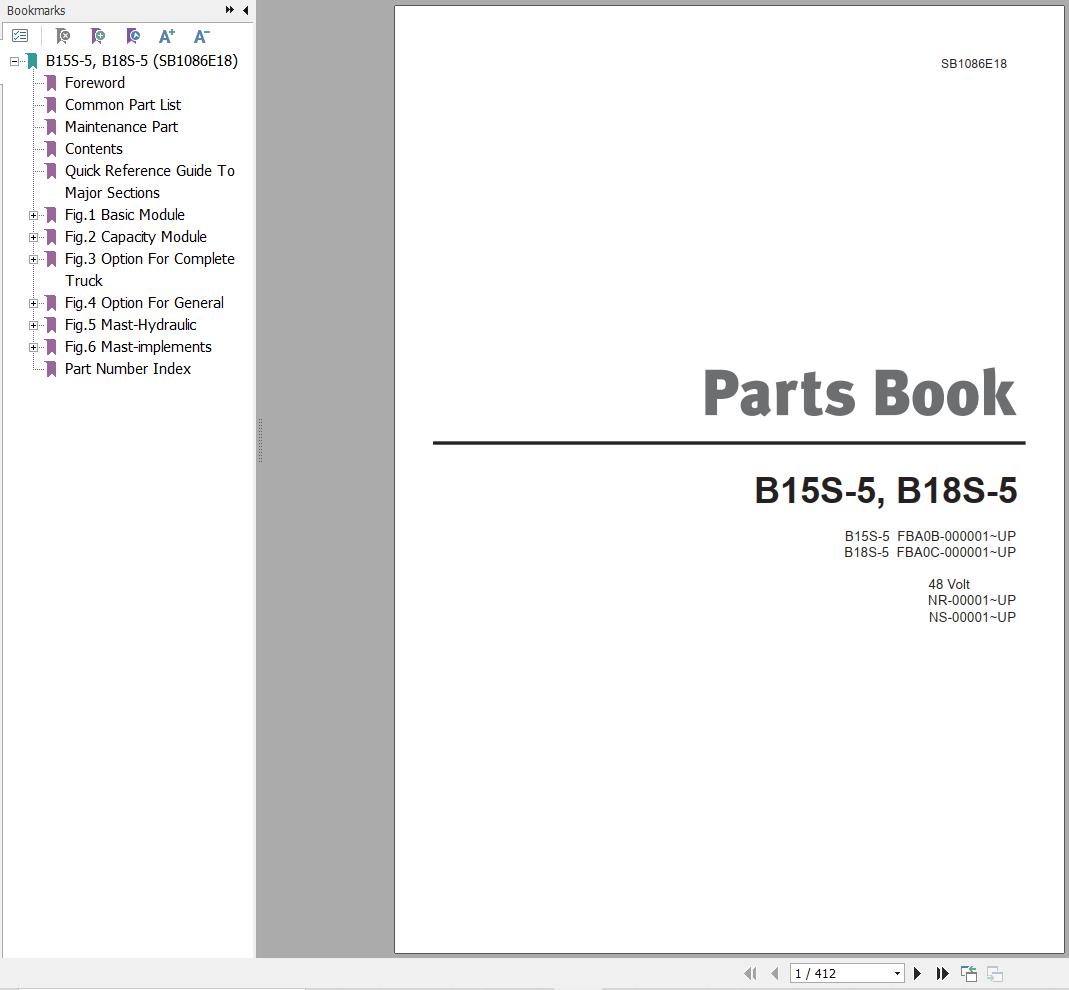Image resolution: width=1069 pixels, height=990 pixels.
Task: Click bookmark icon beside Fig.6 Mast-implements
Action: click(51, 347)
